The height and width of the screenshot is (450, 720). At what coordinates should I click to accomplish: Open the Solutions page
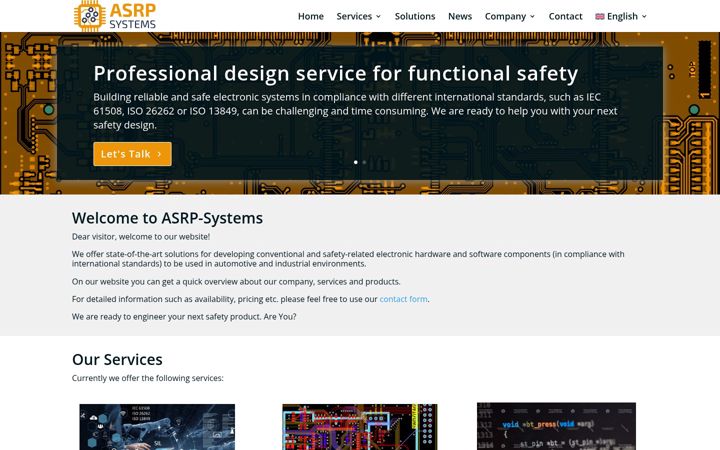coord(415,17)
